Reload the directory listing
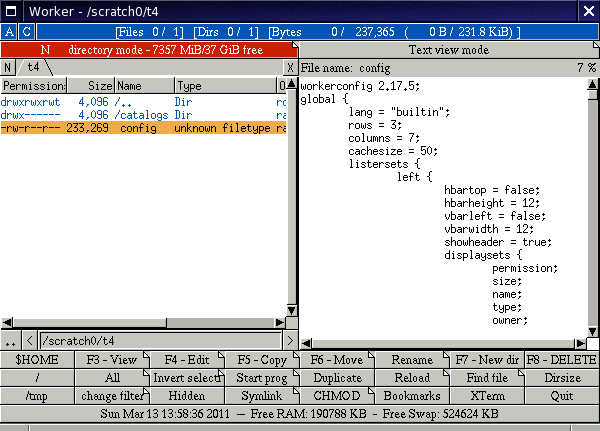This screenshot has height=431, width=600. click(412, 378)
